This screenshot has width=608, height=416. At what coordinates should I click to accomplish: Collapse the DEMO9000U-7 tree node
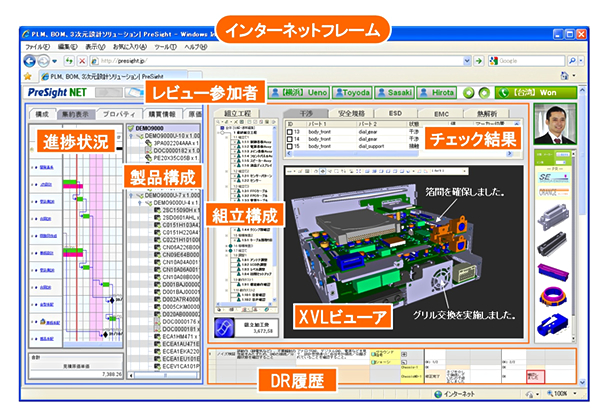131,195
